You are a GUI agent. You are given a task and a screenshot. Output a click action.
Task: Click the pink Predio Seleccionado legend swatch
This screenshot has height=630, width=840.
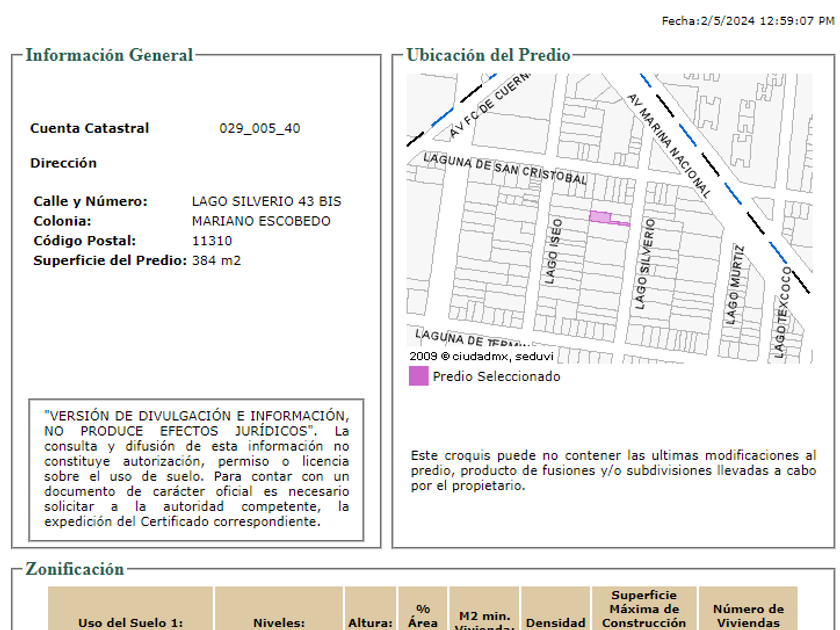[x=418, y=377]
